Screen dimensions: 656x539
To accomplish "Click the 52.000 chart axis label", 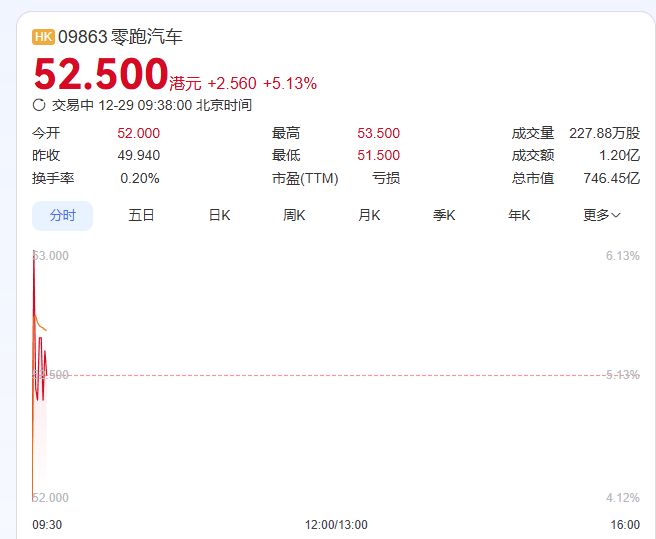I will tap(51, 498).
